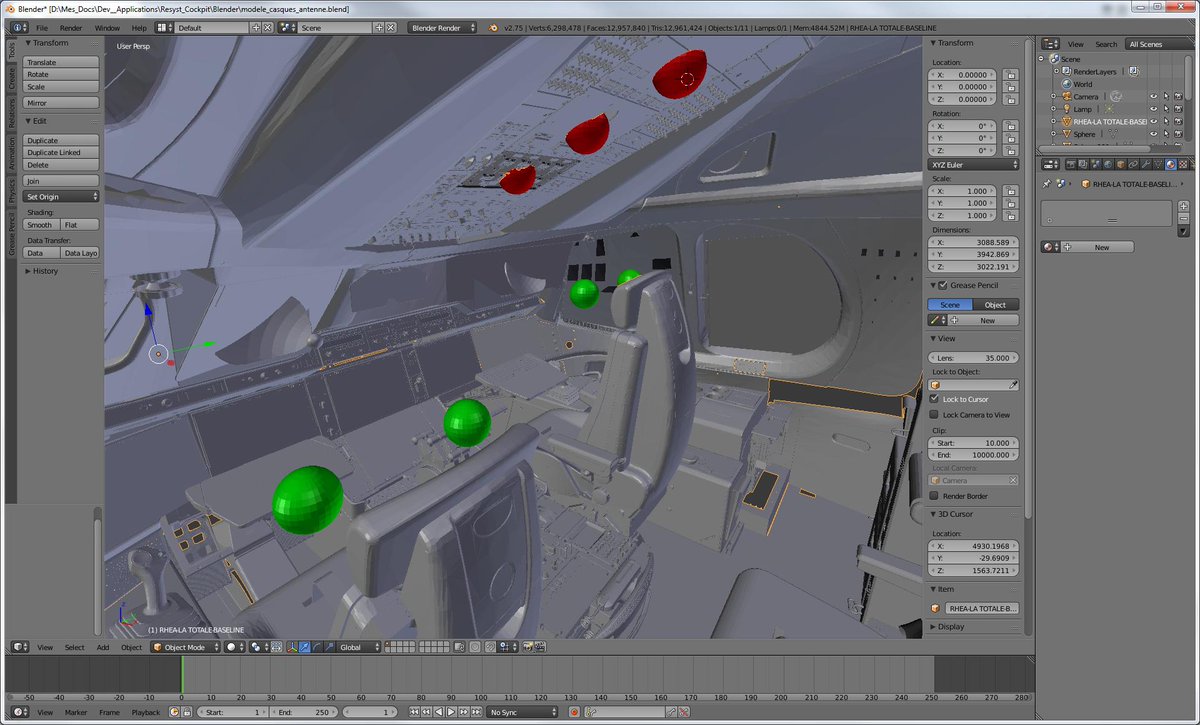Select the translate manipulator arrow icon

tap(304, 647)
